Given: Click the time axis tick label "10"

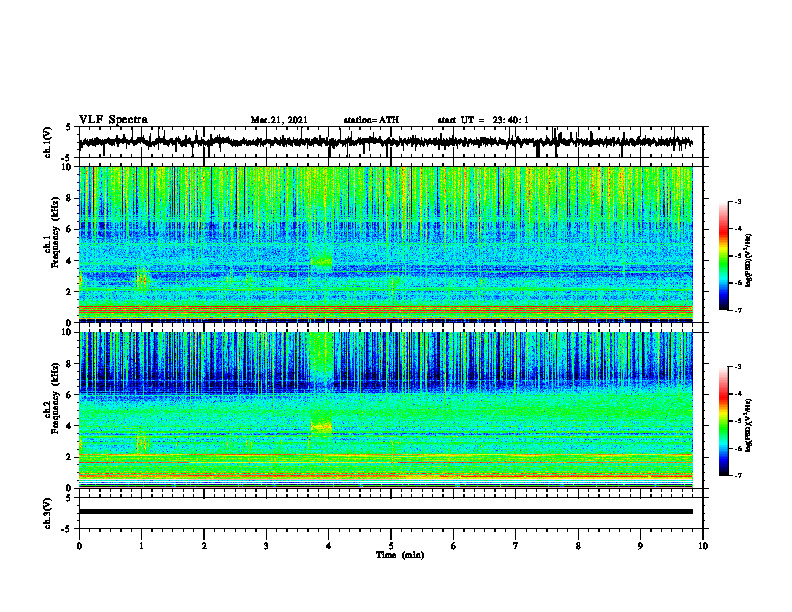Looking at the screenshot, I should (703, 546).
